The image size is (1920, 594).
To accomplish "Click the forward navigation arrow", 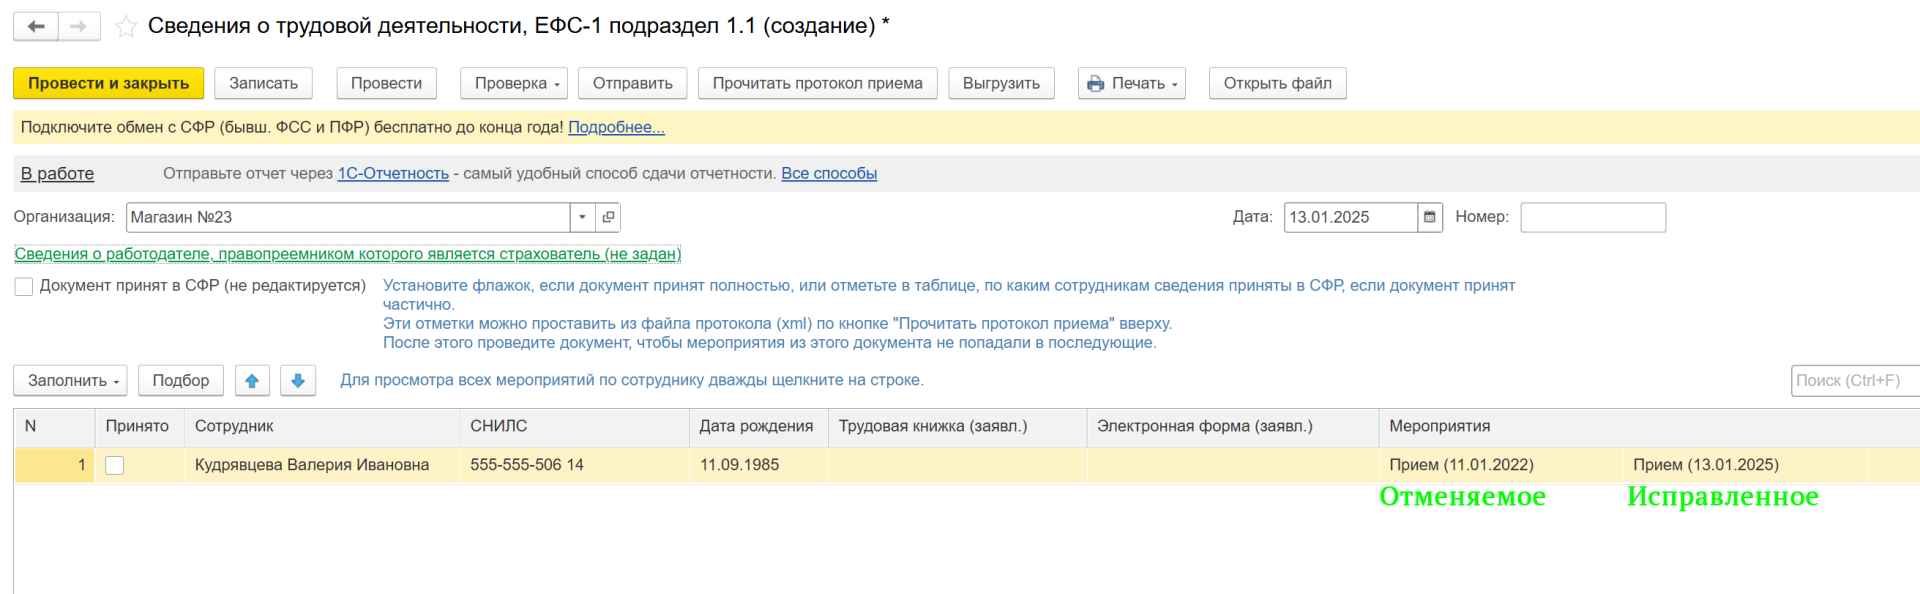I will point(79,26).
